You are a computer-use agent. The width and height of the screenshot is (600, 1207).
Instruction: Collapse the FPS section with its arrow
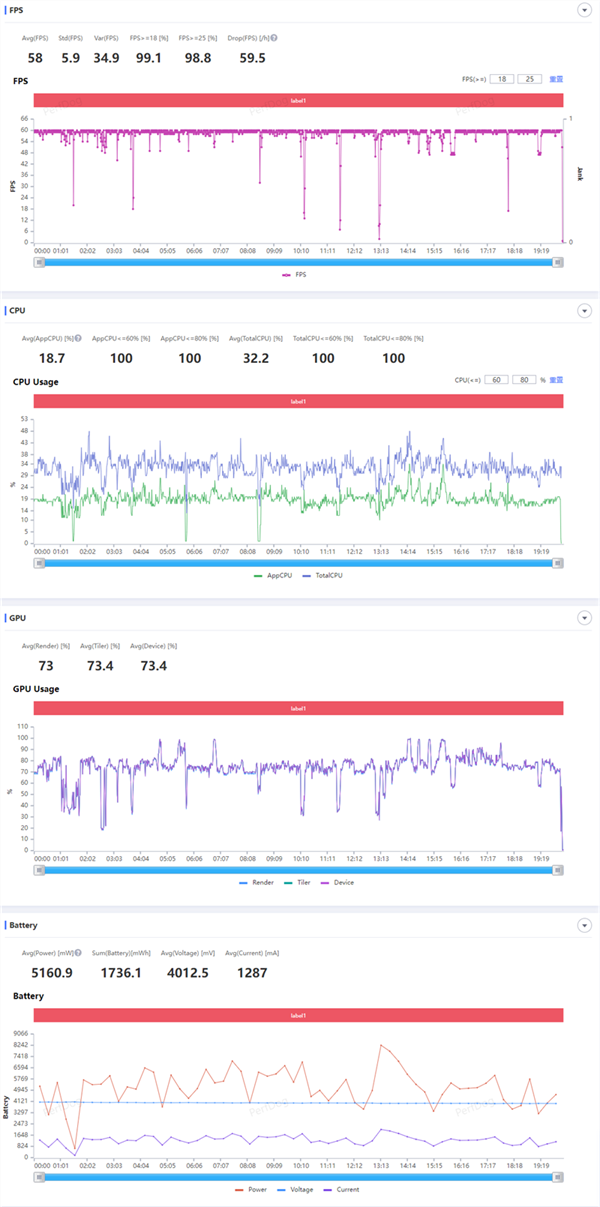coord(584,10)
